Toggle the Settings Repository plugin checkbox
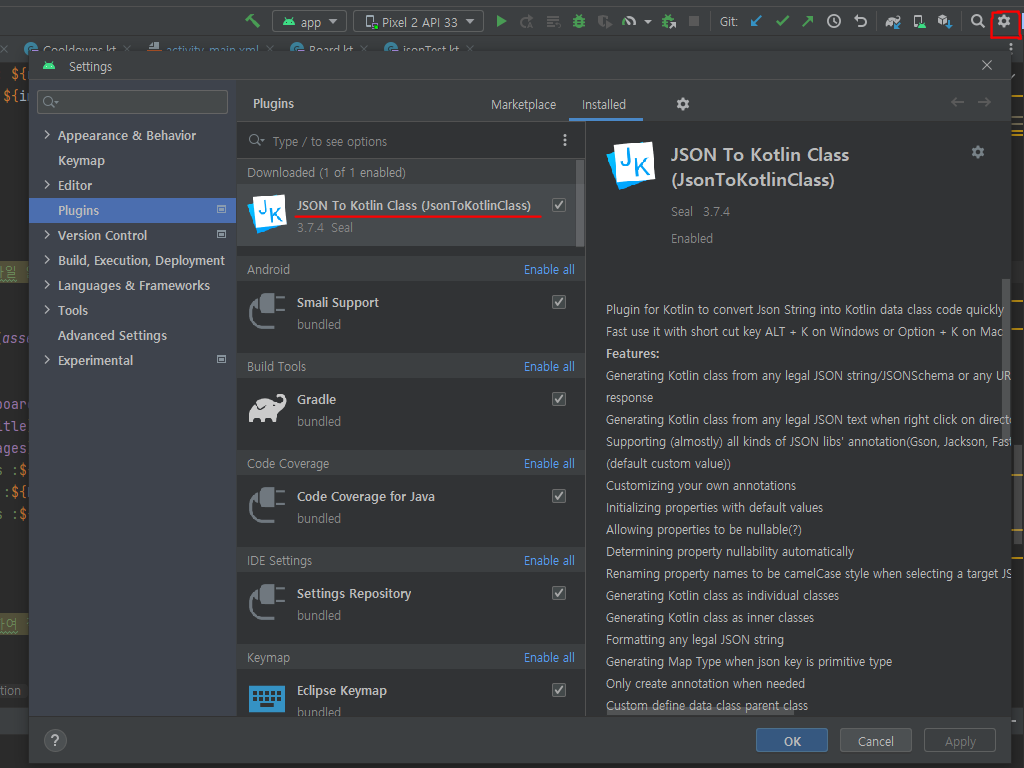The width and height of the screenshot is (1024, 768). [559, 593]
